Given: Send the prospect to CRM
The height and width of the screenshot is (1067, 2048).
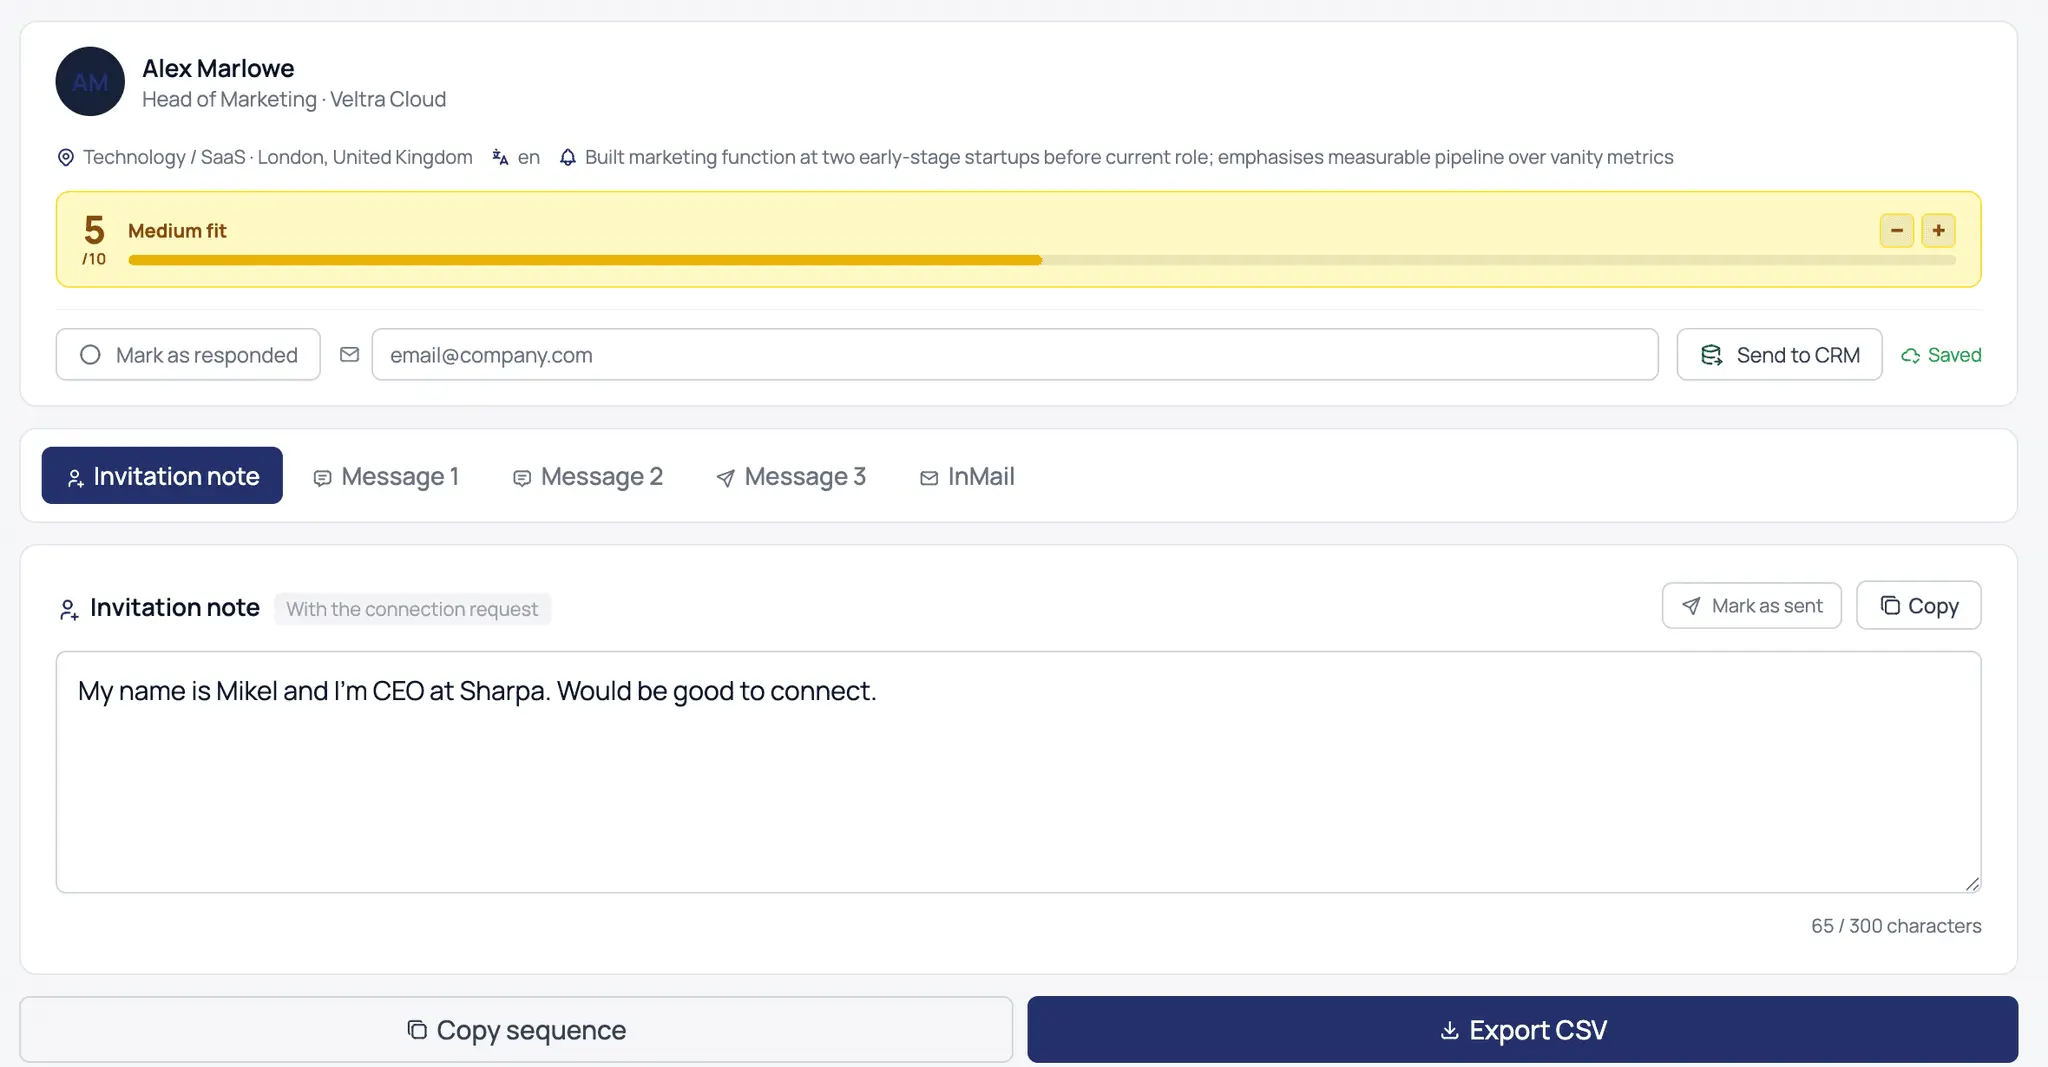Looking at the screenshot, I should 1779,355.
